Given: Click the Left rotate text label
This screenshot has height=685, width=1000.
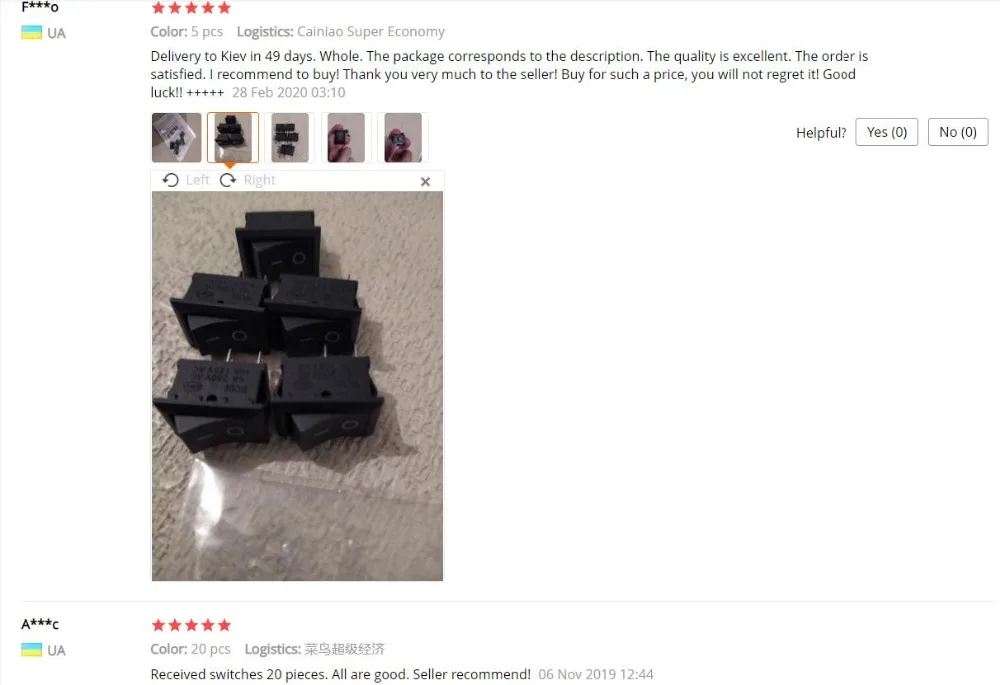Looking at the screenshot, I should click(198, 180).
